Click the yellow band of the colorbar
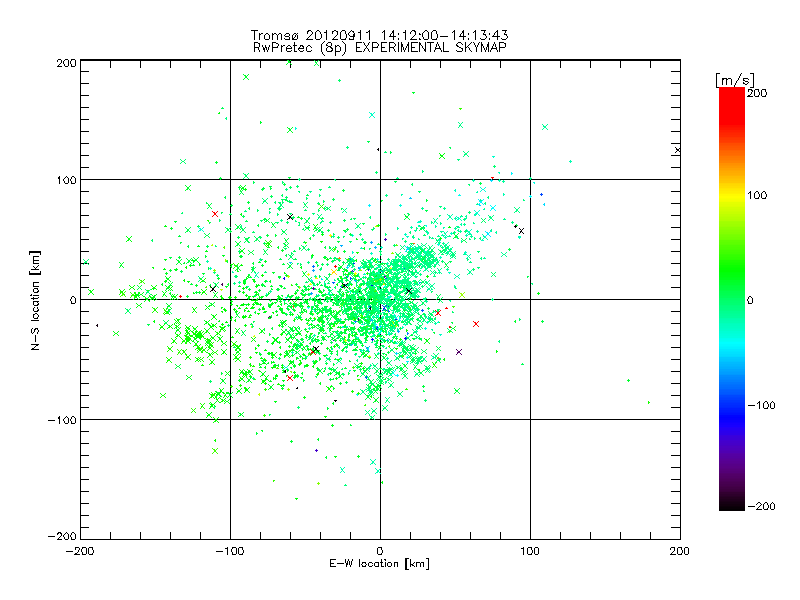 pos(732,195)
